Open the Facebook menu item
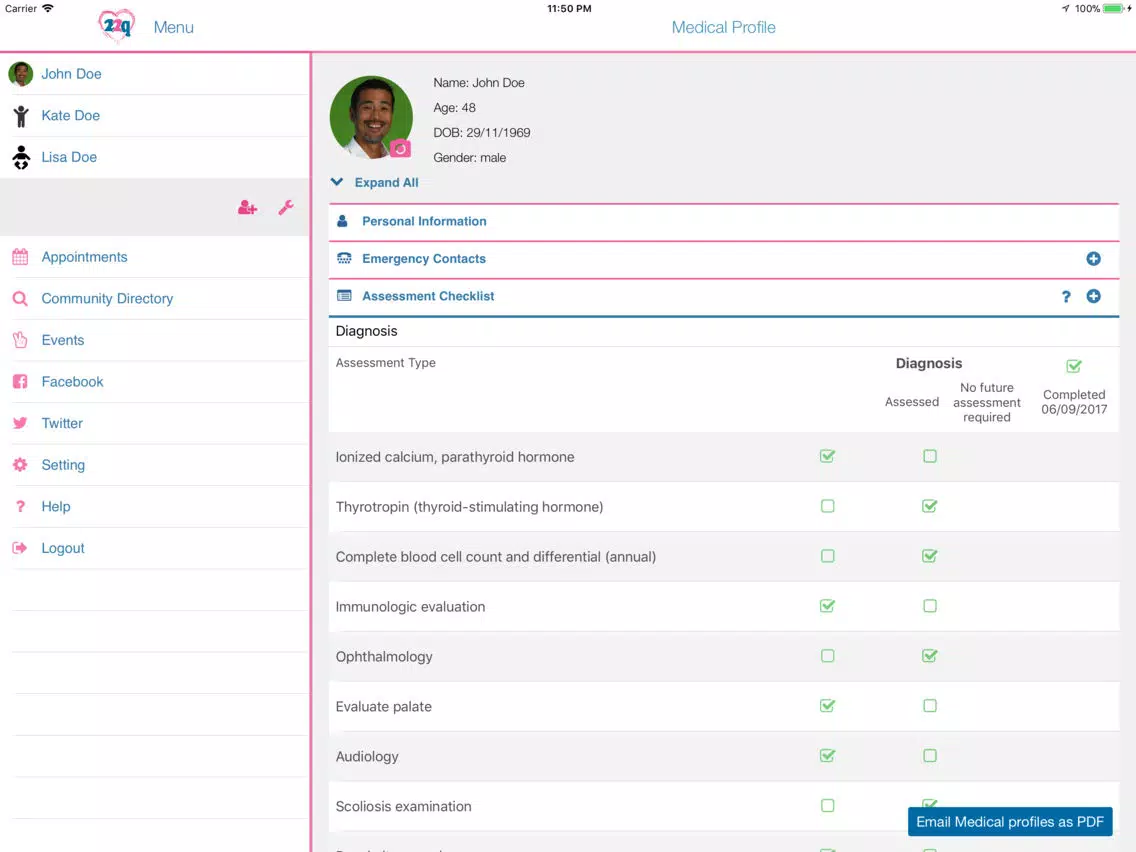Image resolution: width=1136 pixels, height=852 pixels. [155, 382]
